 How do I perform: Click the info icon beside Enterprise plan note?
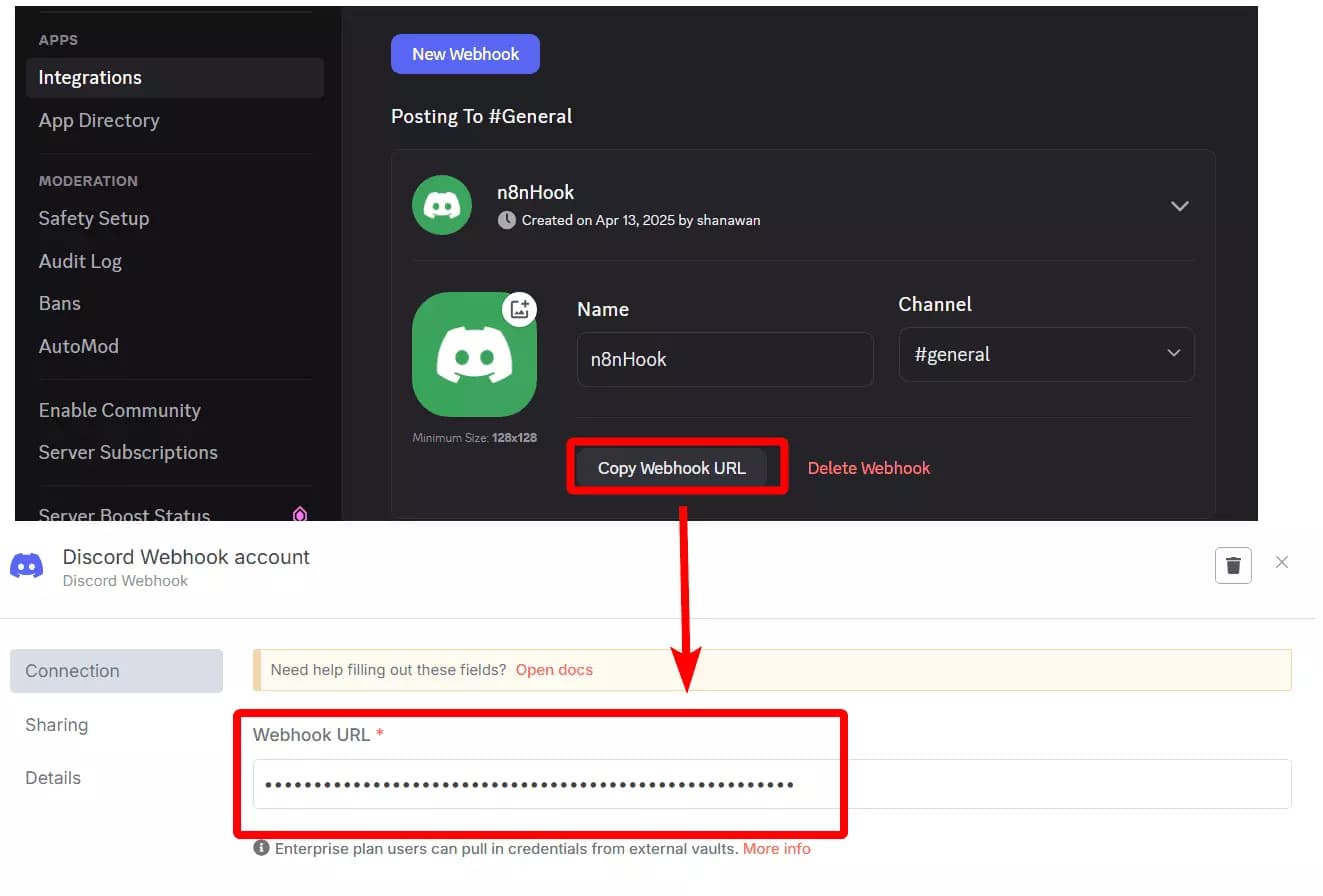261,848
